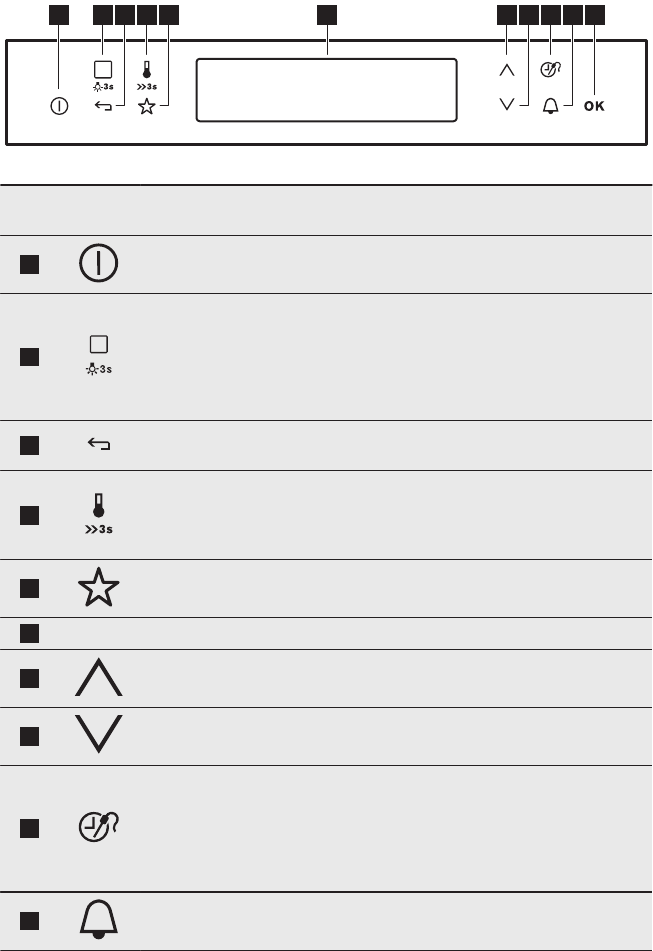This screenshot has height=951, width=653.
Task: Click the square light 3s icon in the legend
Action: click(98, 344)
